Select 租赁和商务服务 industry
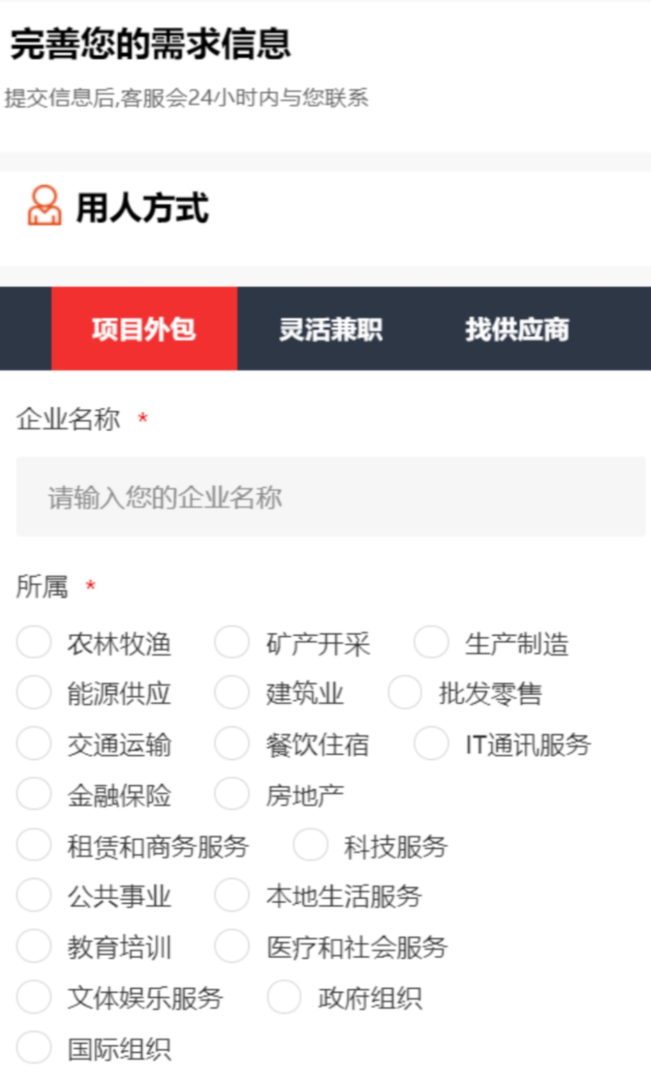Screen dimensions: 651x1085 [32, 845]
